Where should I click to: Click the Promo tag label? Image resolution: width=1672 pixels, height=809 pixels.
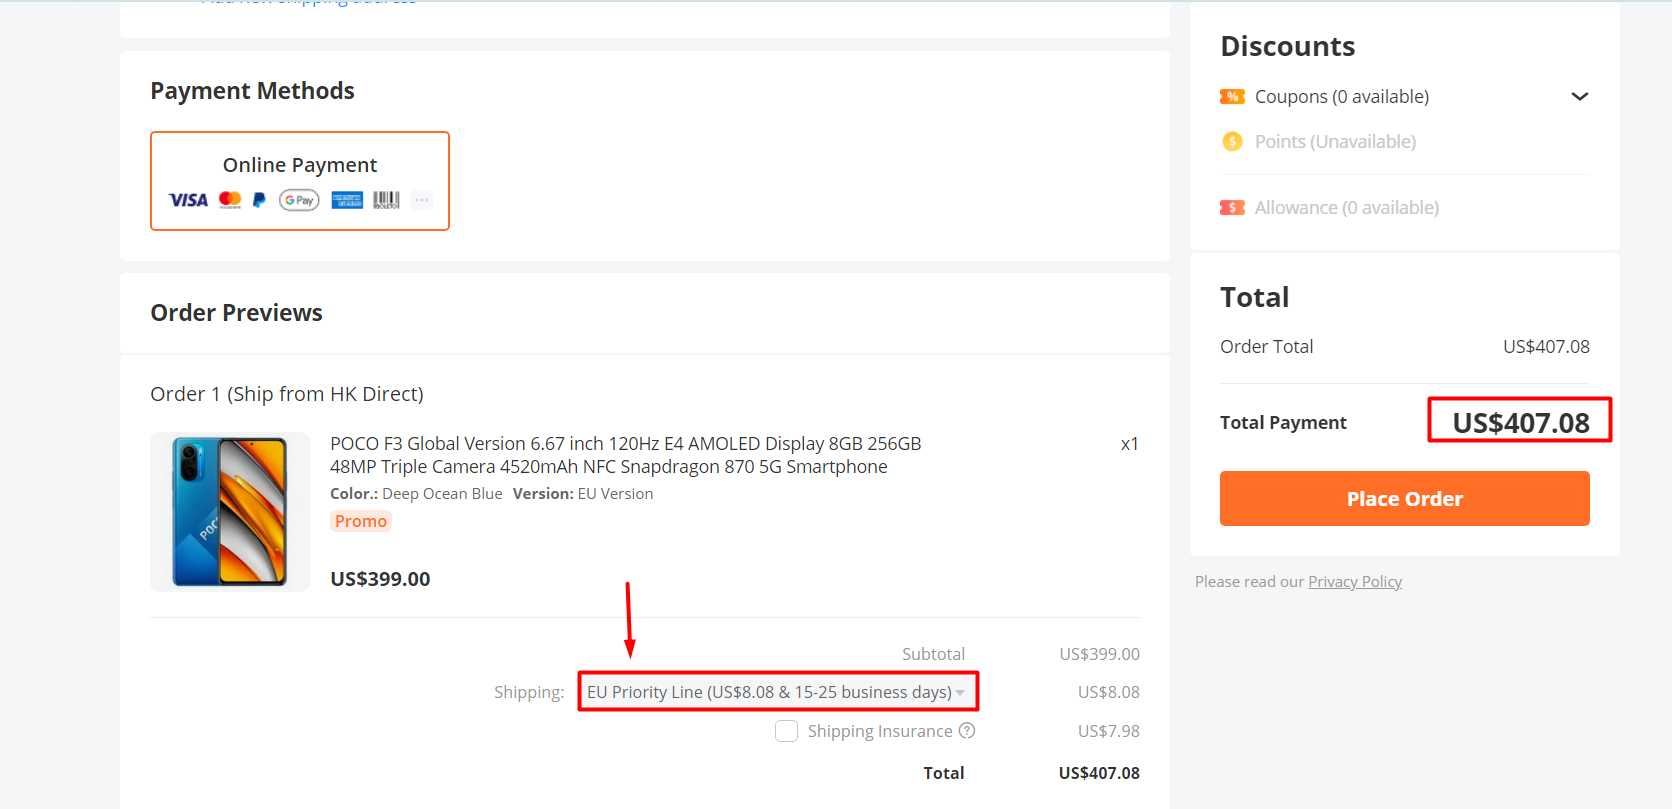pos(361,521)
